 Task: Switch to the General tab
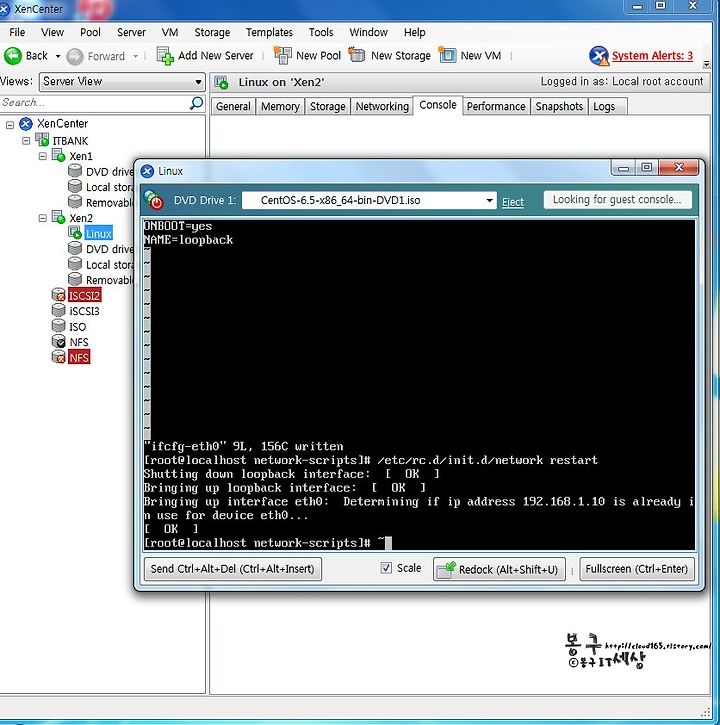233,106
